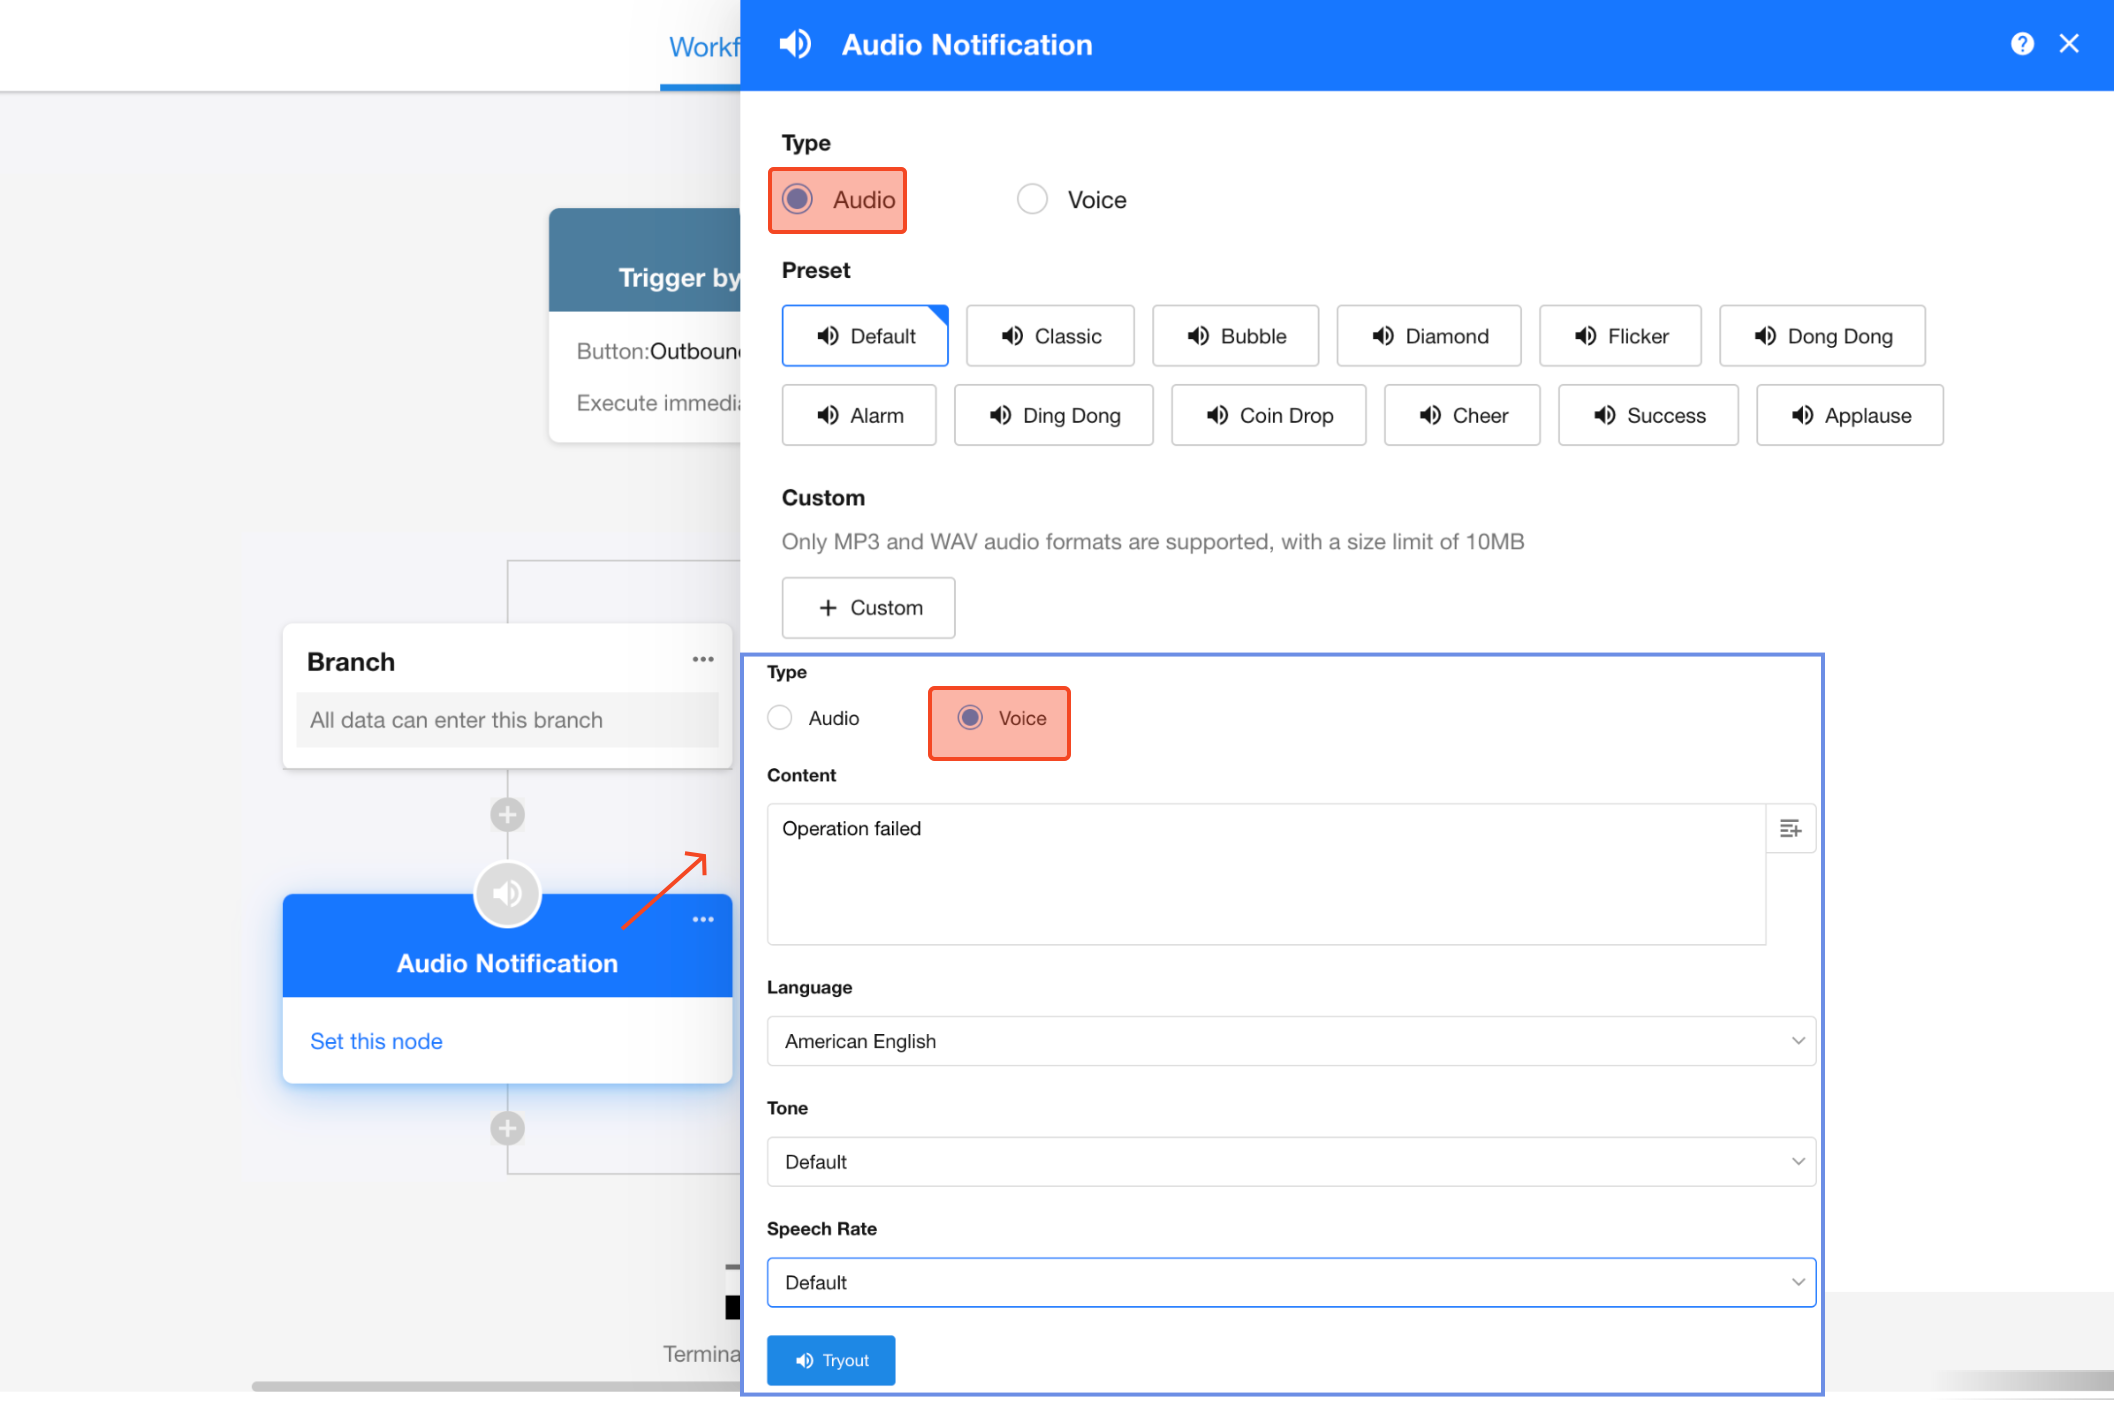Click the horizontal scrollbar at the bottom of the canvas
The image size is (2114, 1402).
point(495,1386)
